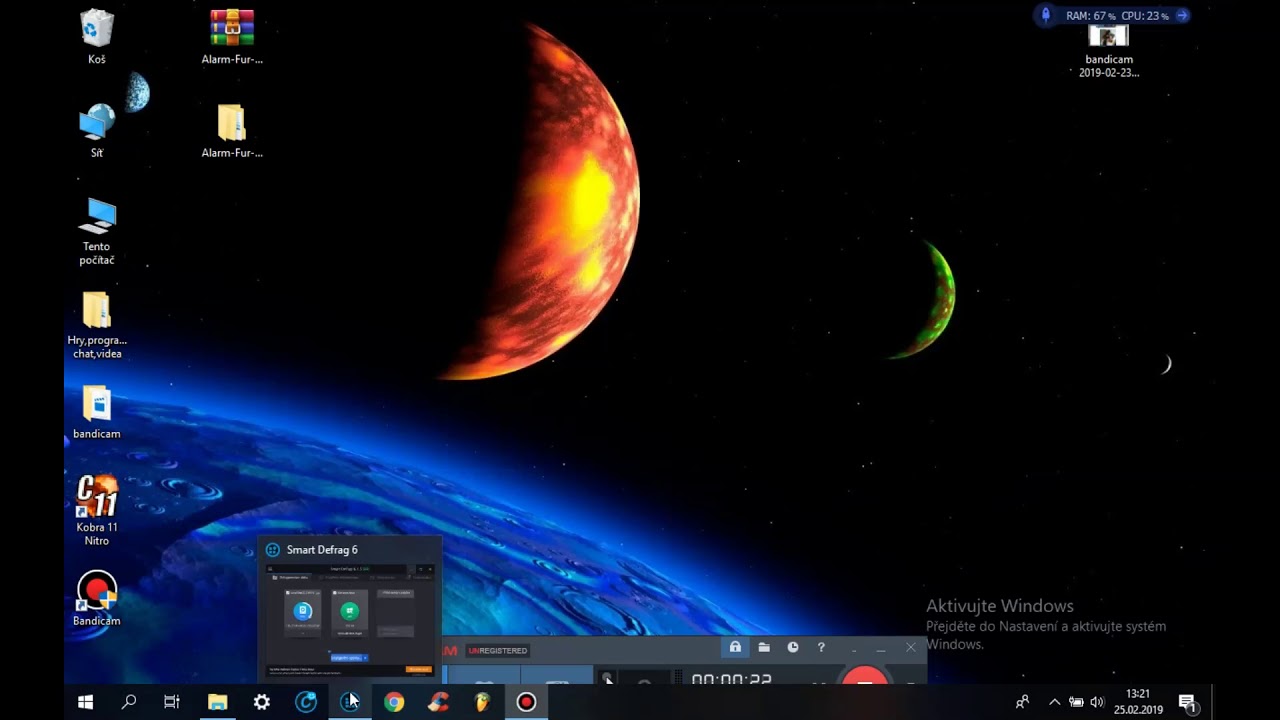
Task: Click the Bandicam recording taskbar icon
Action: click(526, 702)
